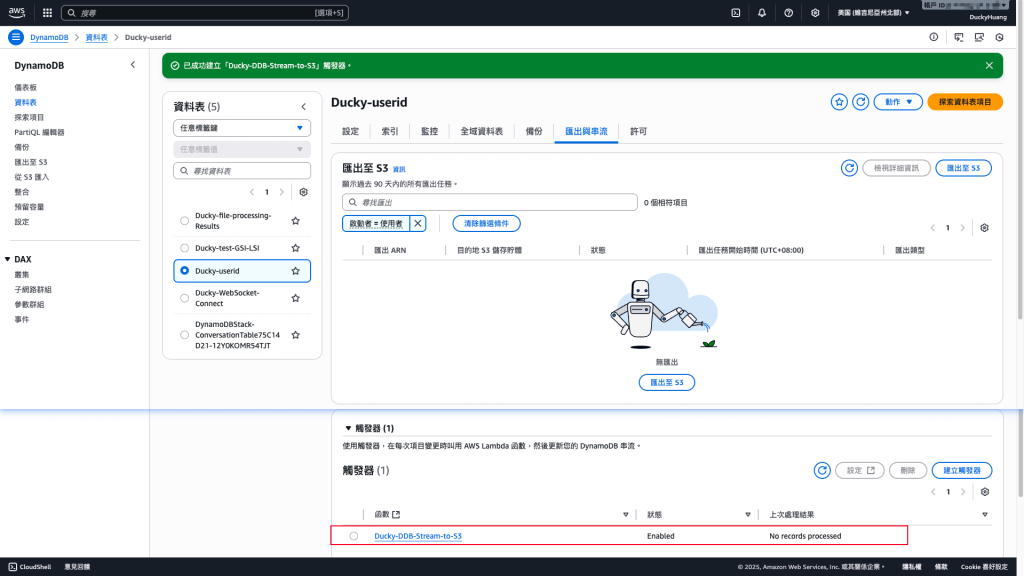Favorite the Ducky-test-GSI-LSI table
This screenshot has height=576, width=1024.
point(295,248)
